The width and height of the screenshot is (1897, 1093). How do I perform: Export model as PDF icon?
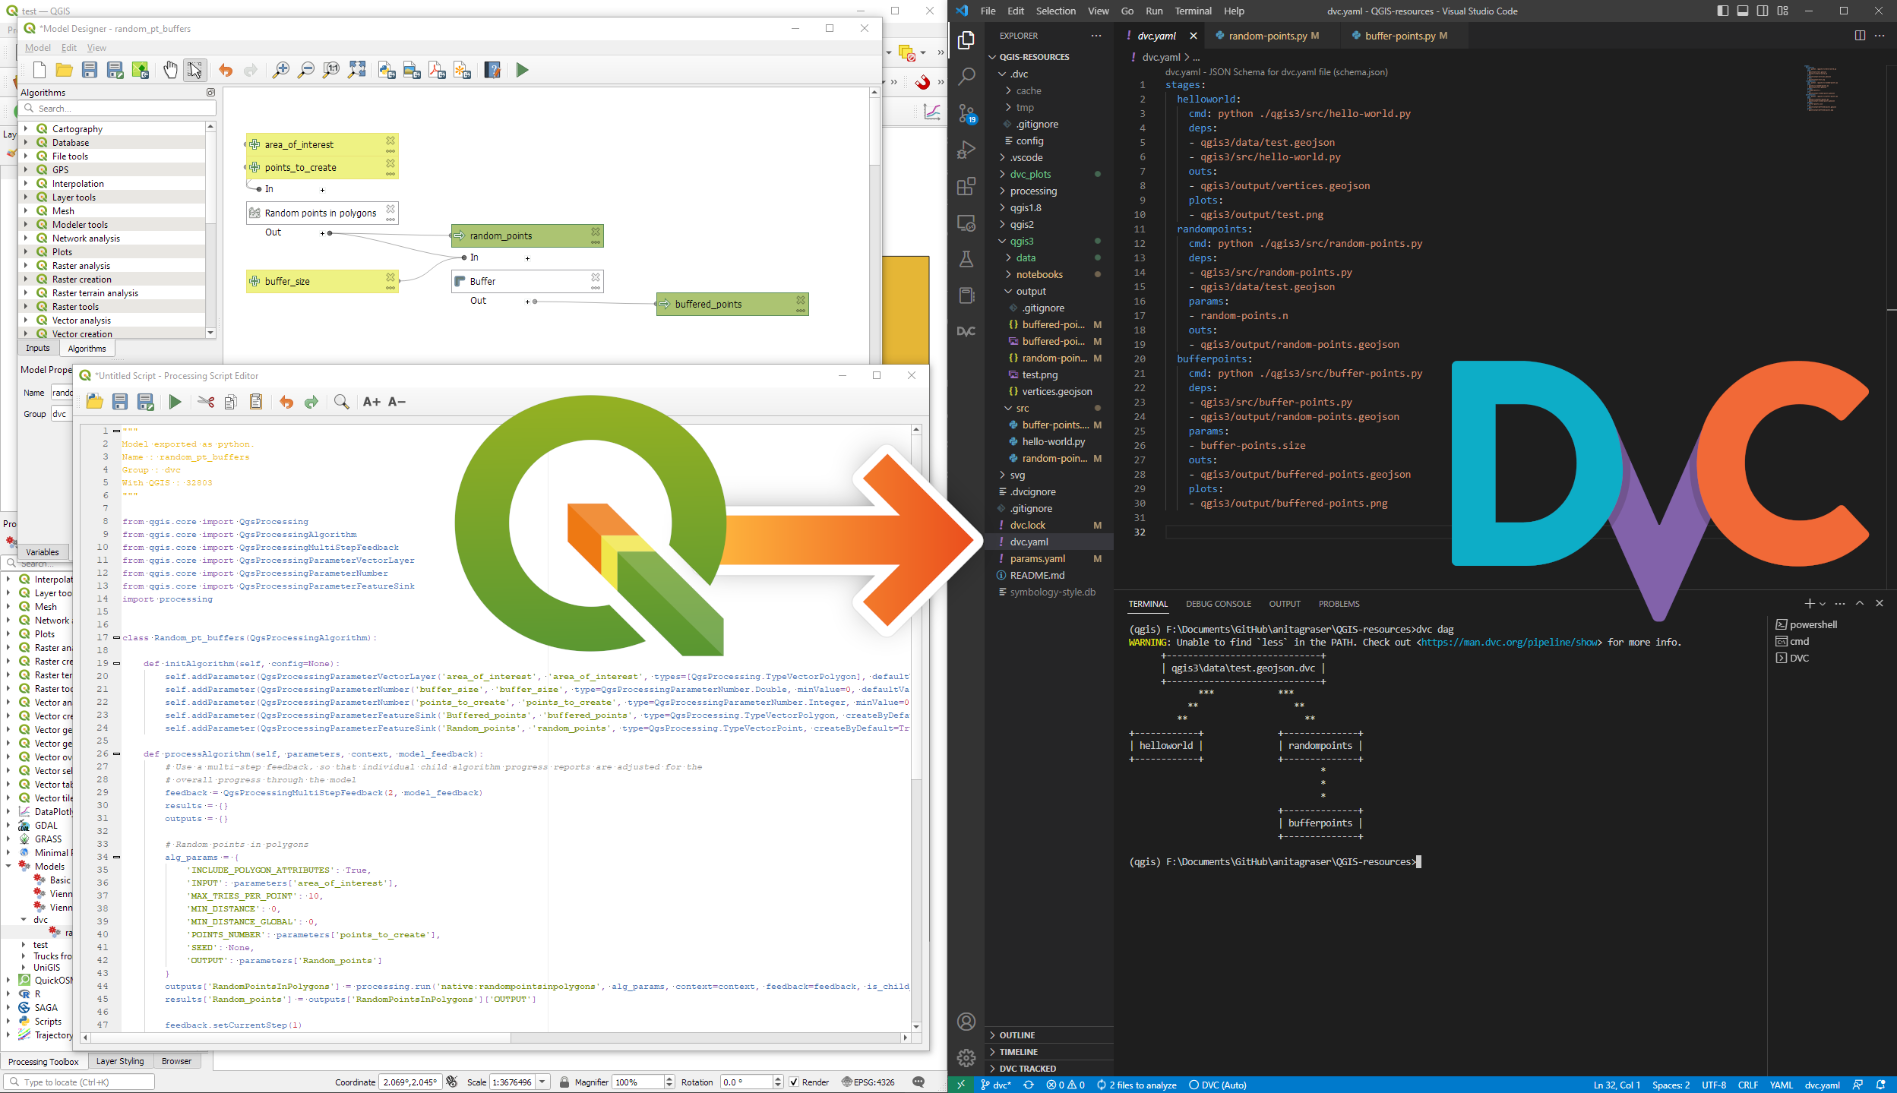pos(437,70)
